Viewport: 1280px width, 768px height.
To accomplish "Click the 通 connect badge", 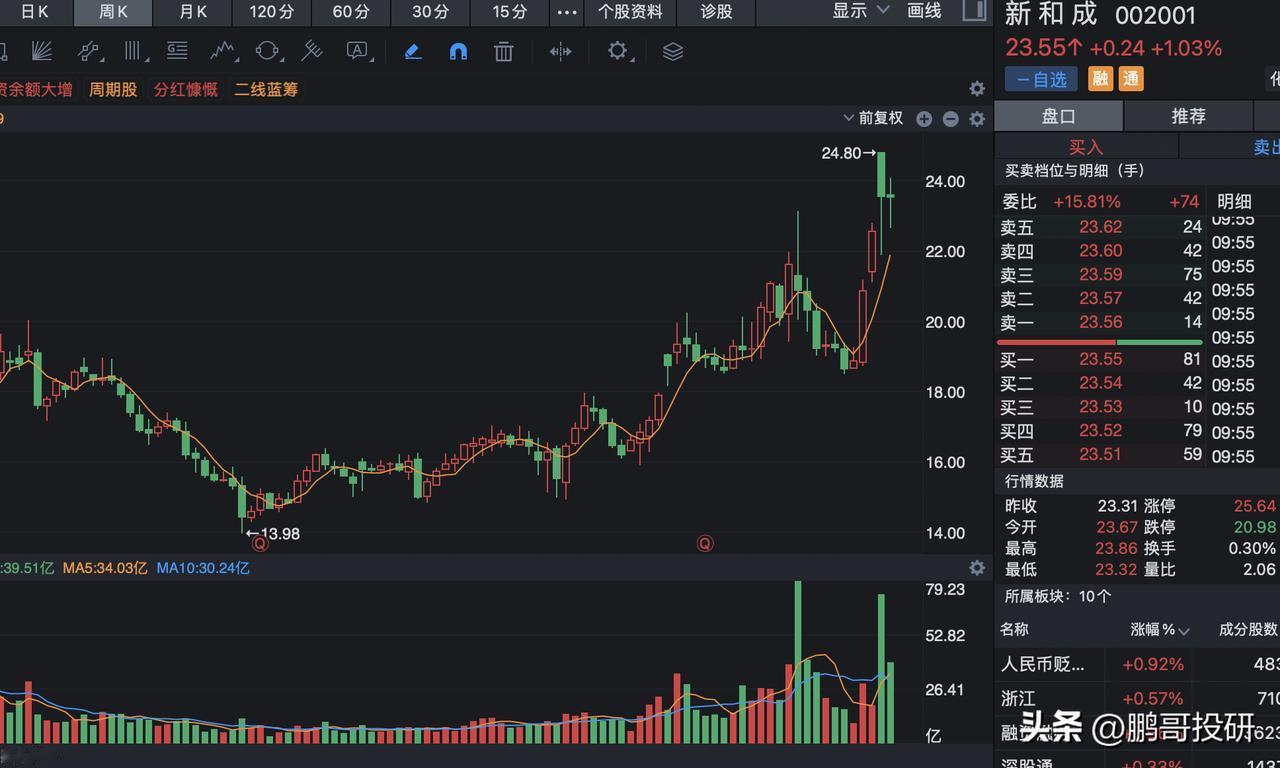I will click(x=1131, y=79).
